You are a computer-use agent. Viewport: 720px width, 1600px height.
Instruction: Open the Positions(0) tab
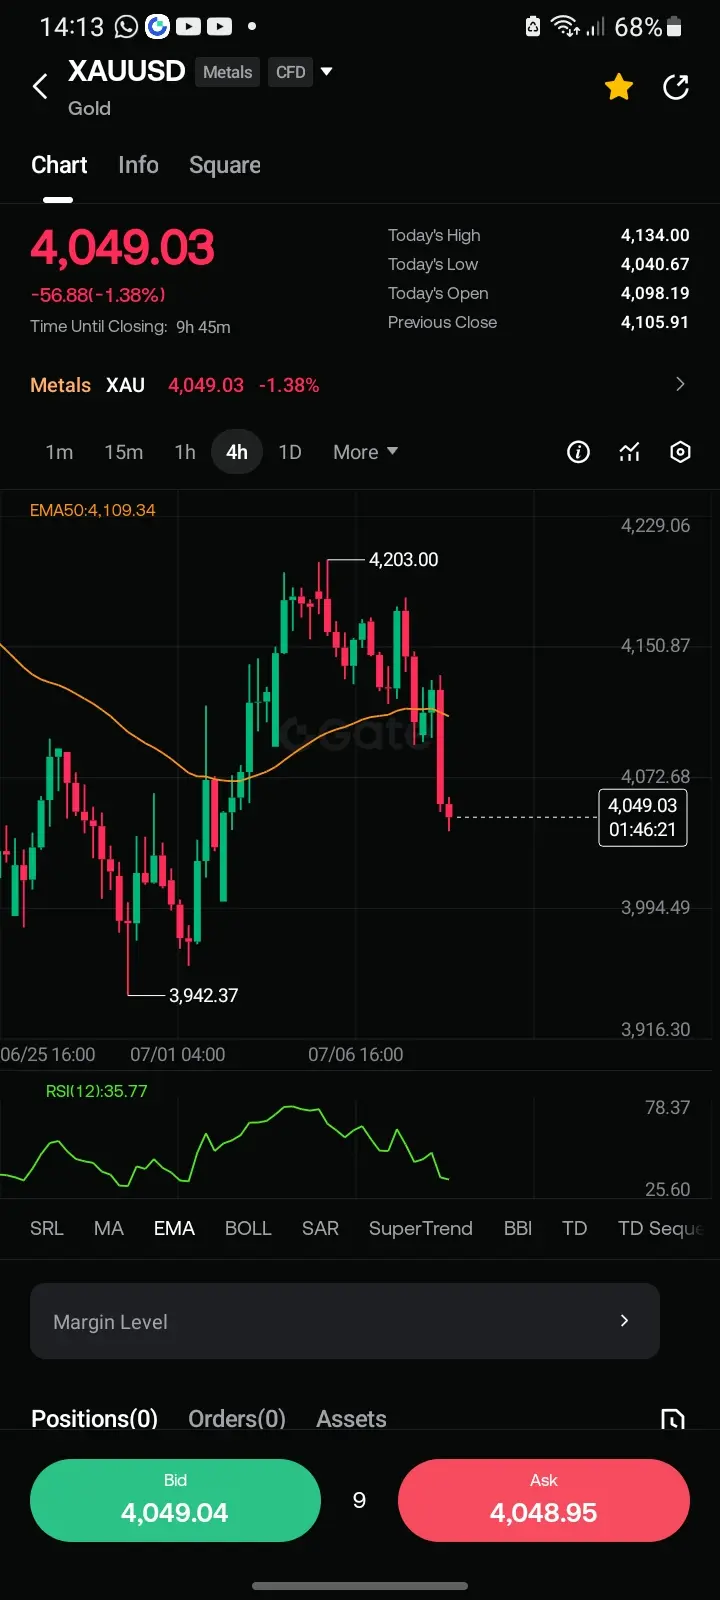(95, 1418)
